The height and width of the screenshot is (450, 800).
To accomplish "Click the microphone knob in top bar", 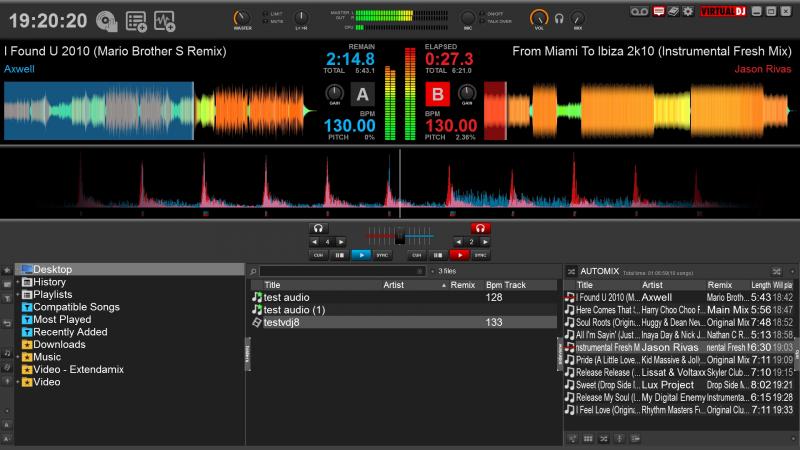I will [468, 18].
